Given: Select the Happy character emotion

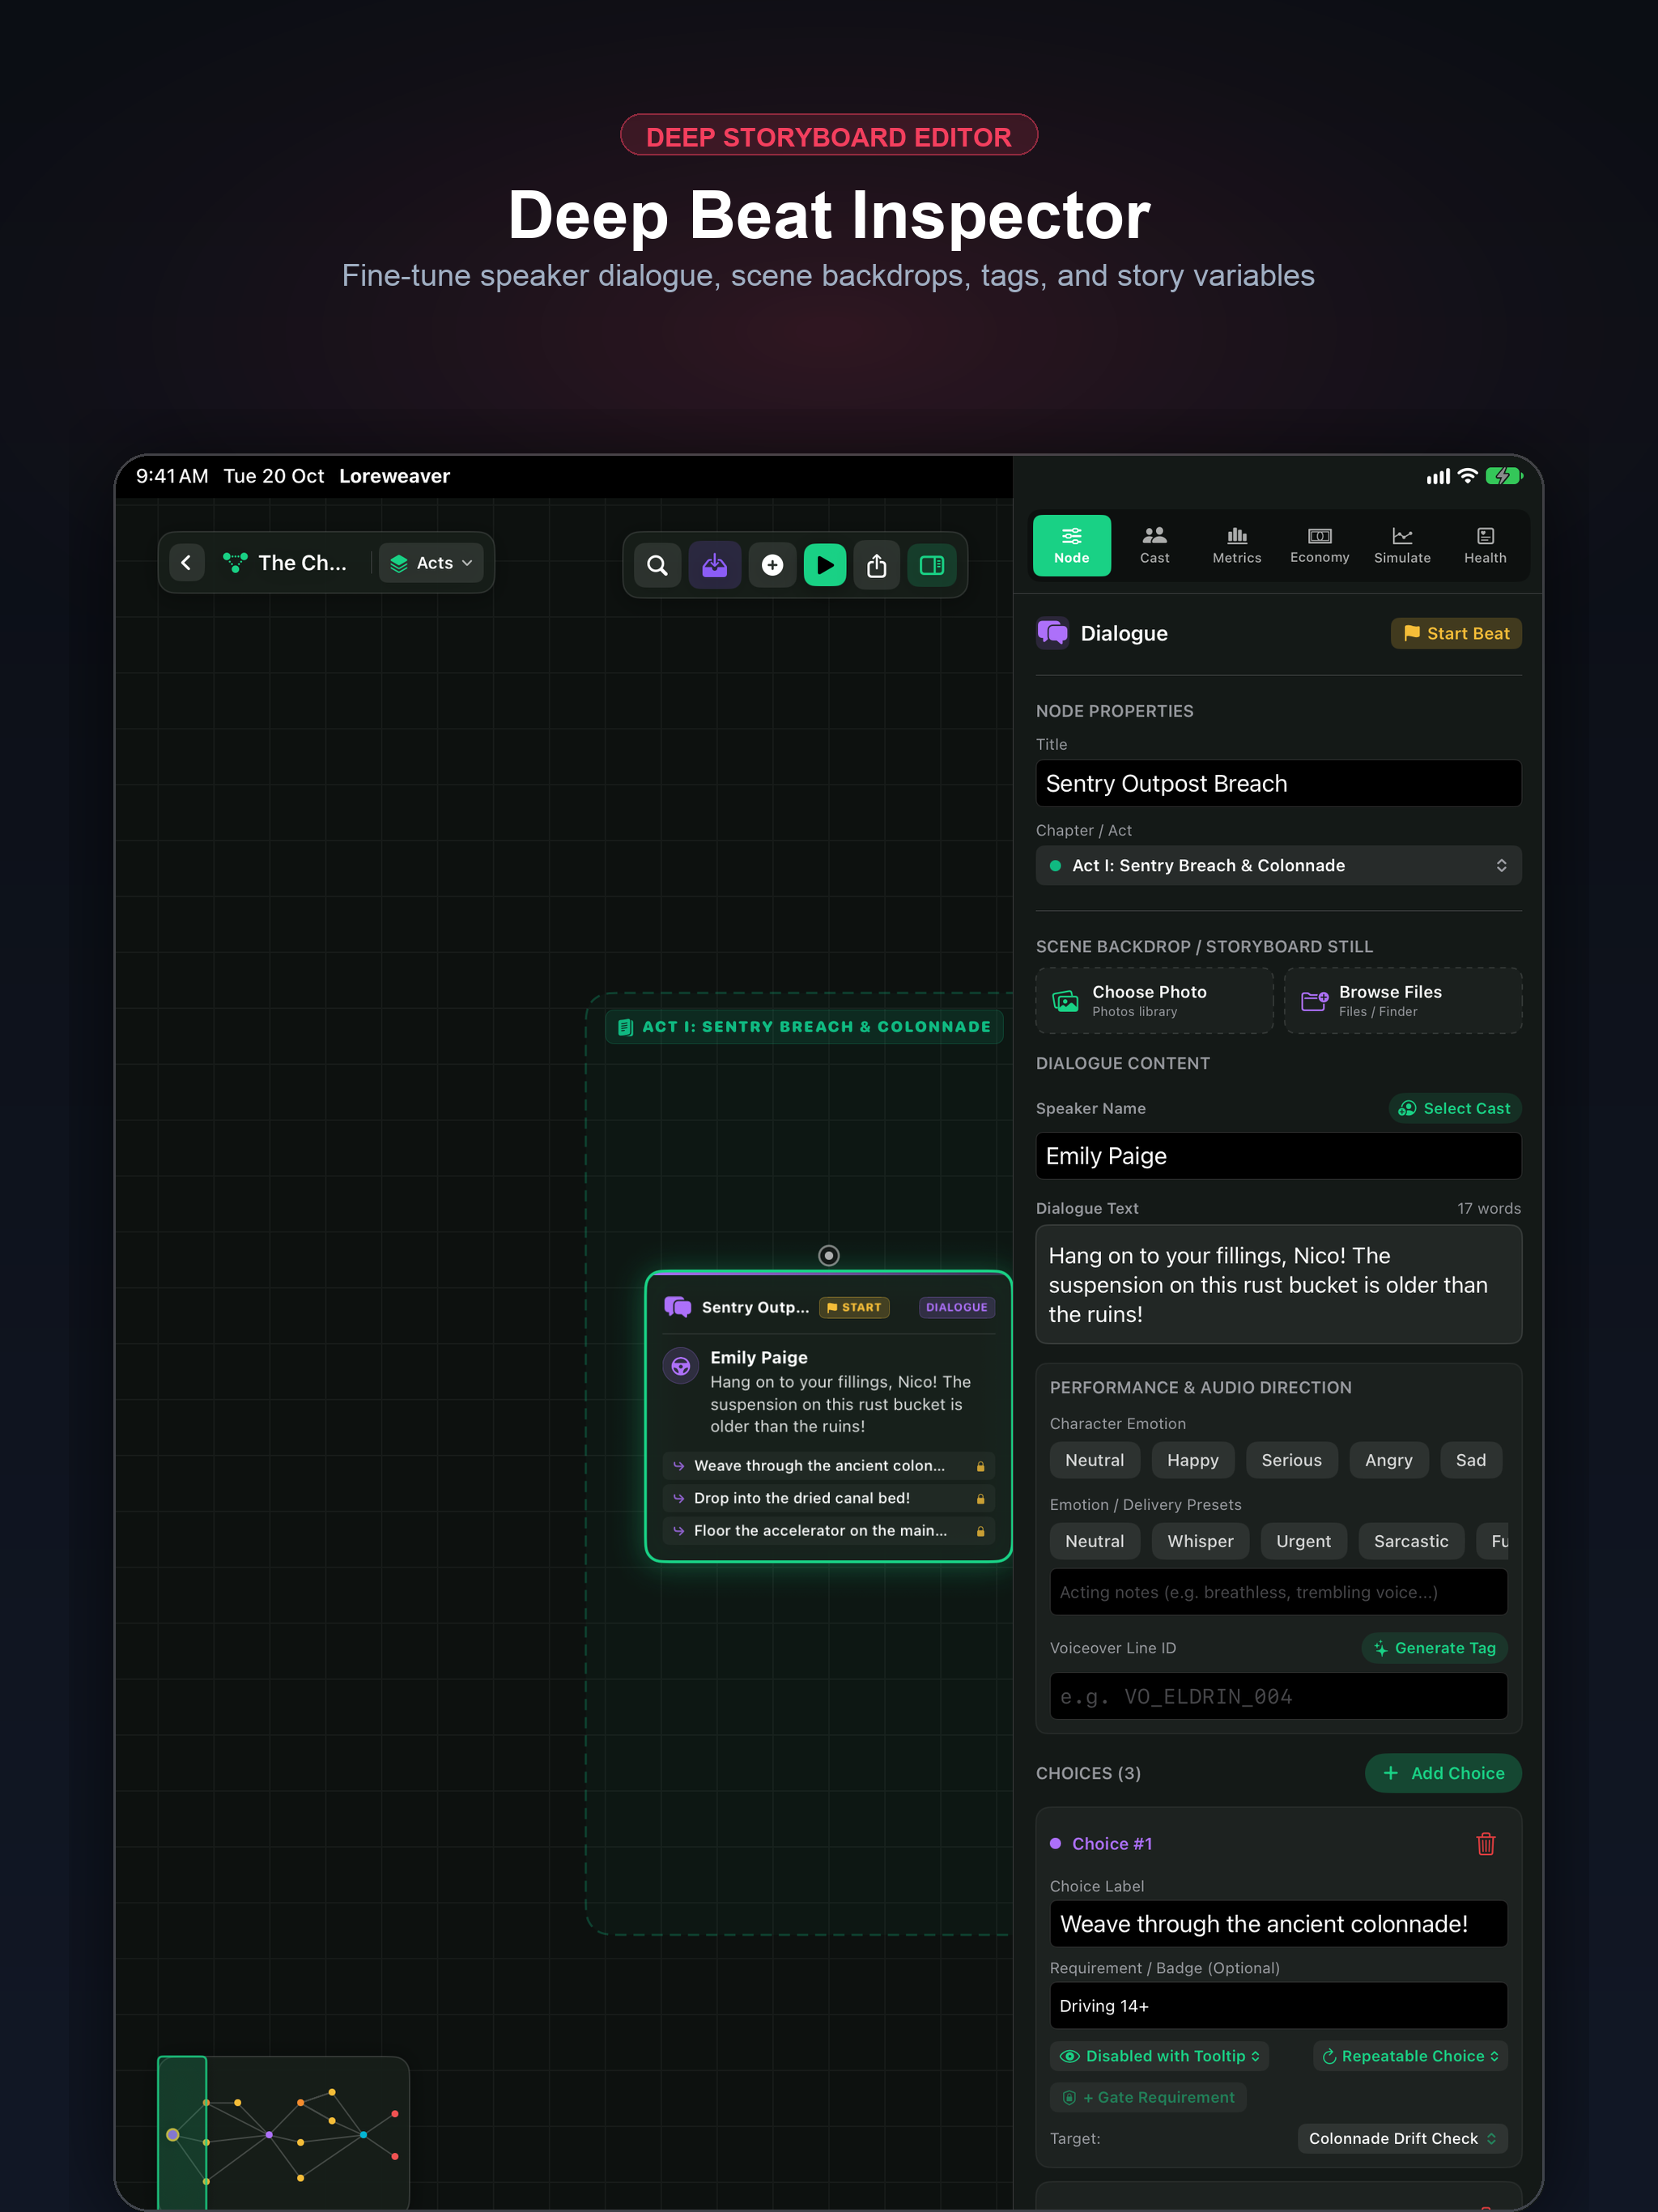Looking at the screenshot, I should pyautogui.click(x=1192, y=1460).
